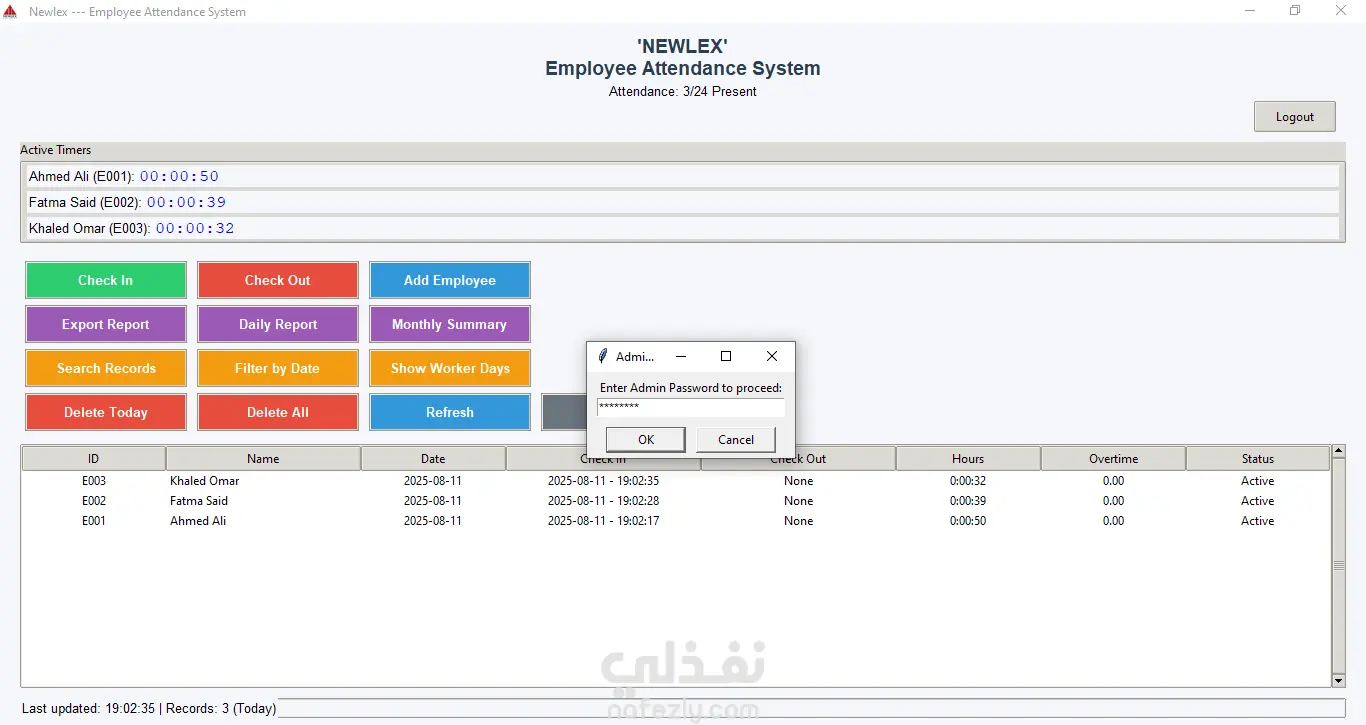Click Export Report button
This screenshot has width=1366, height=725.
pos(105,324)
